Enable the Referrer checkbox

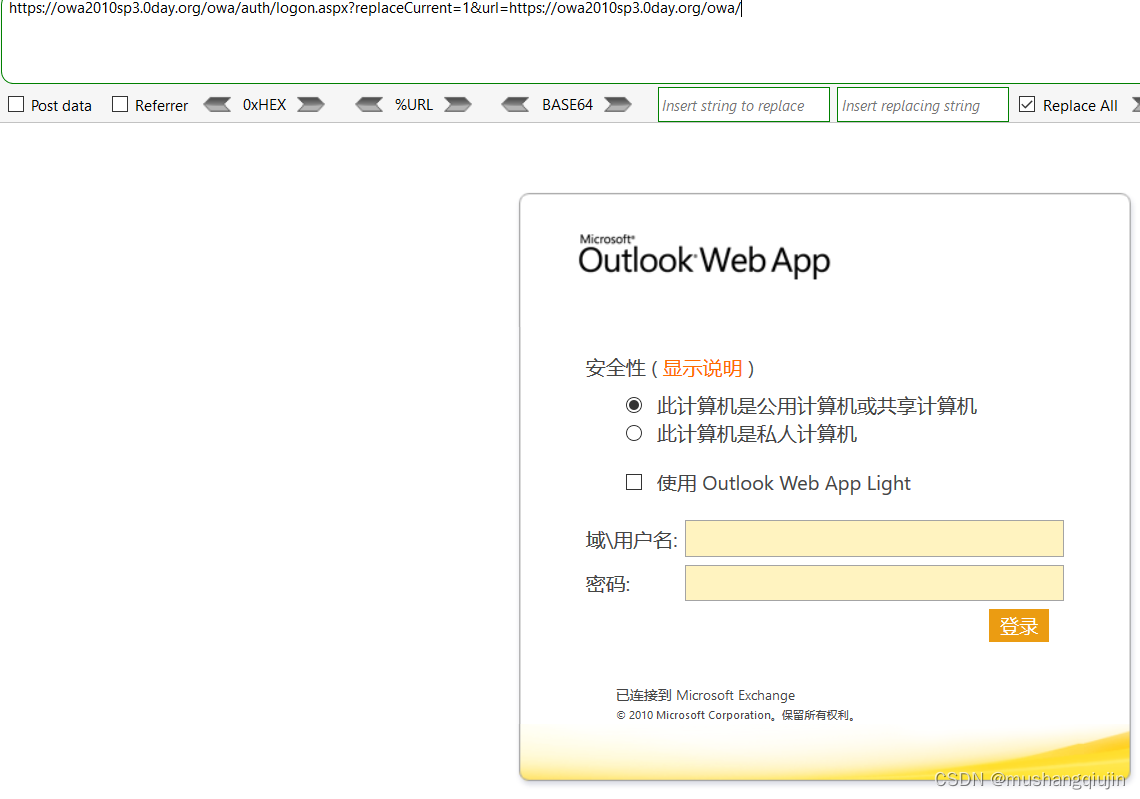pyautogui.click(x=120, y=105)
